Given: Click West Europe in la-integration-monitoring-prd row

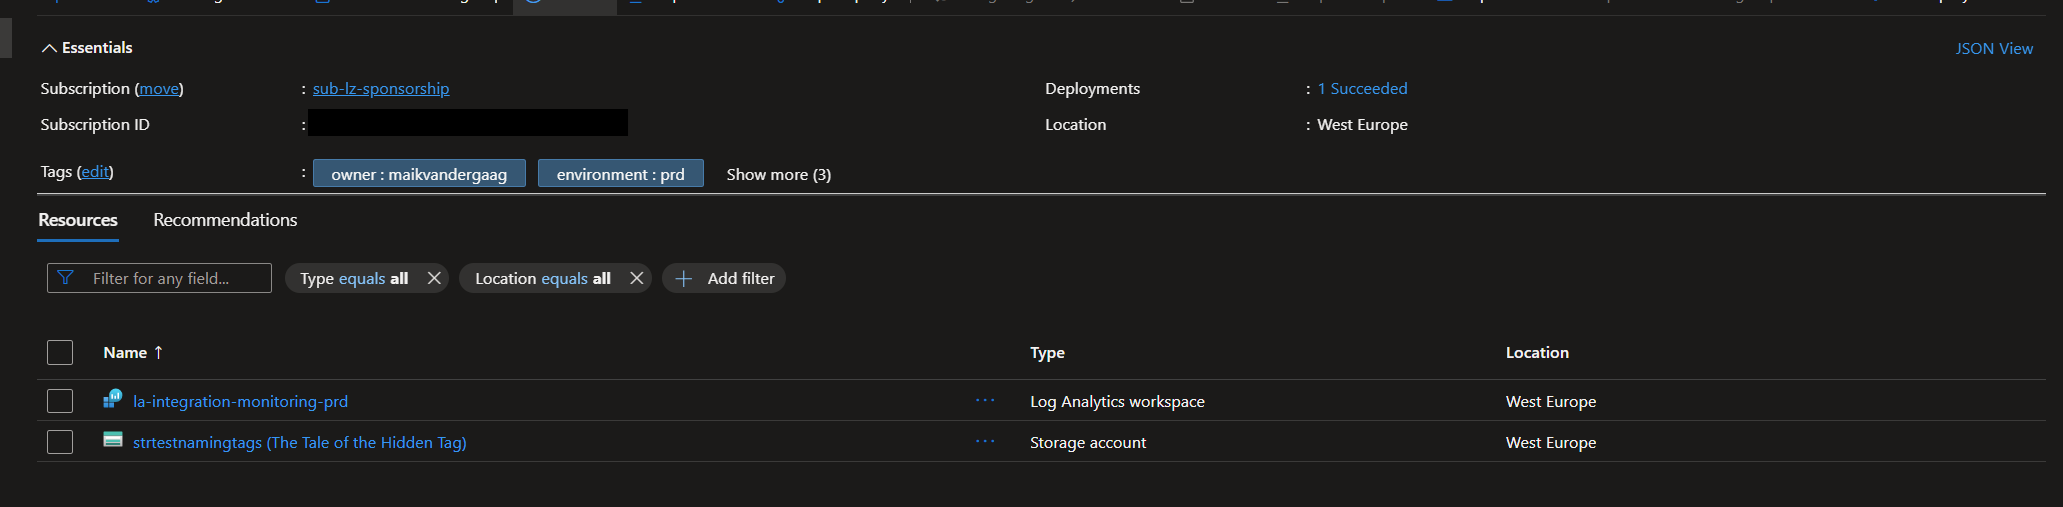Looking at the screenshot, I should point(1551,401).
